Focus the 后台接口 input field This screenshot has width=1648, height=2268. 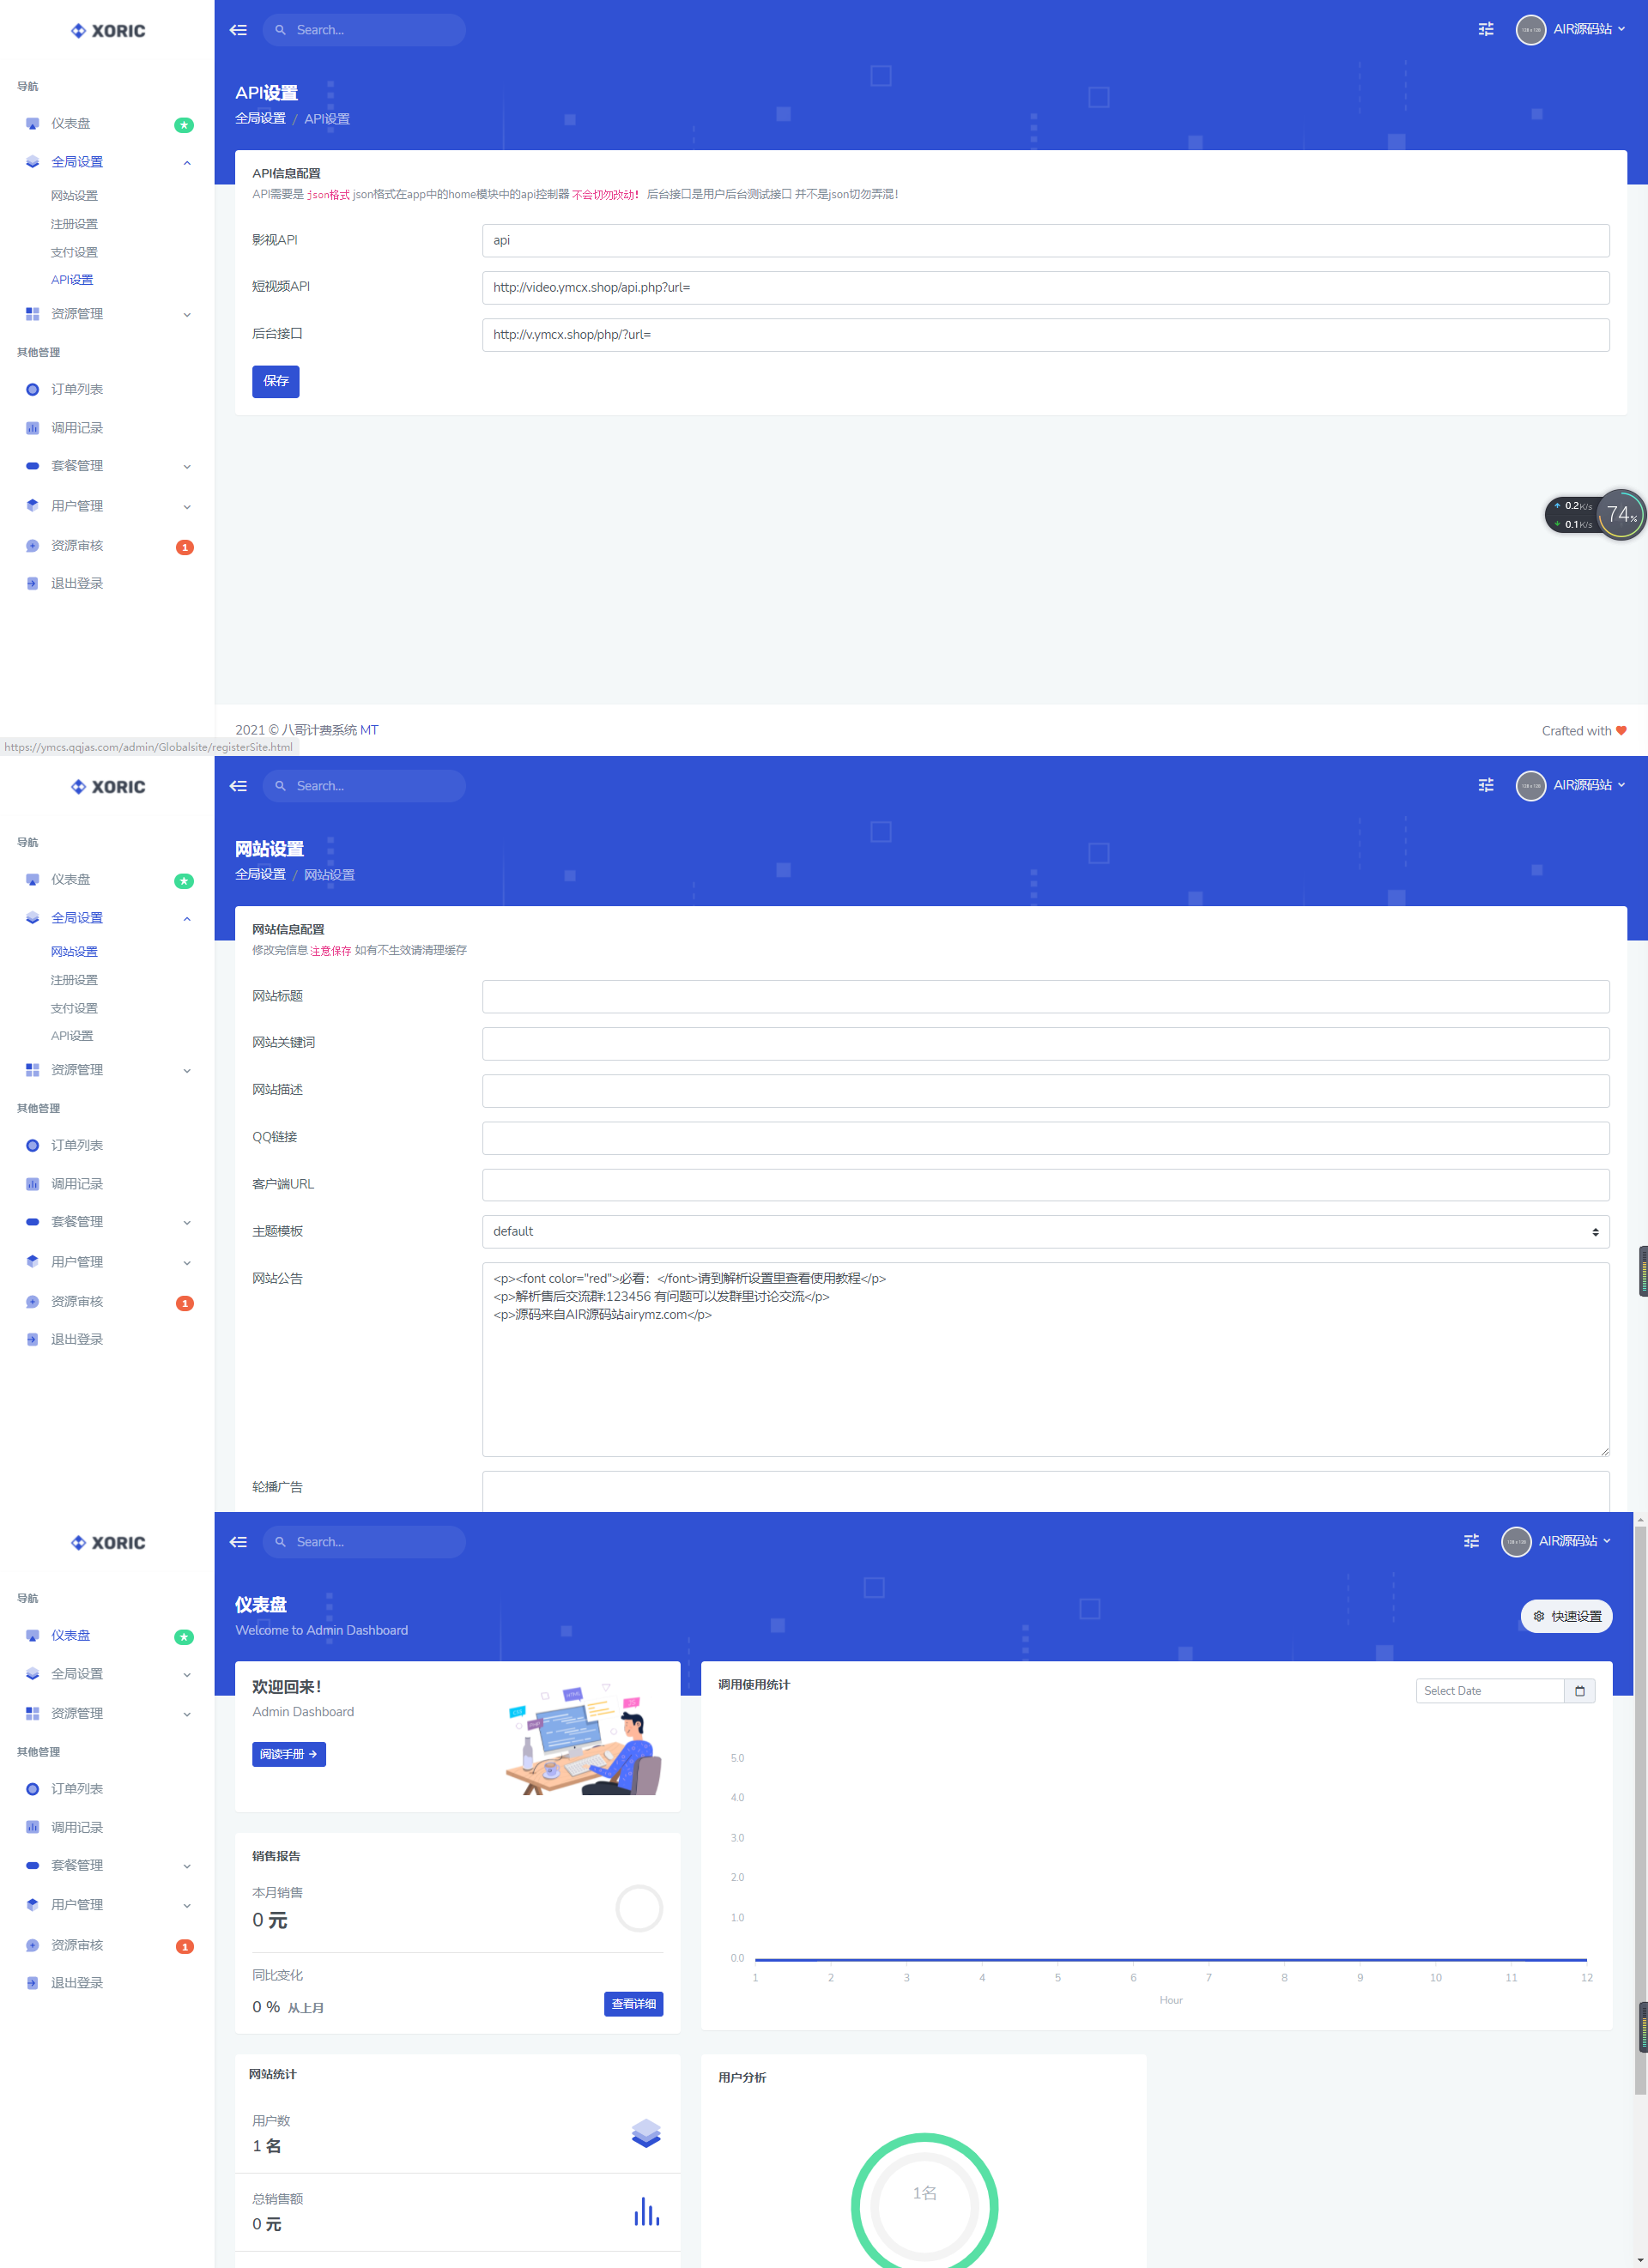[1045, 335]
